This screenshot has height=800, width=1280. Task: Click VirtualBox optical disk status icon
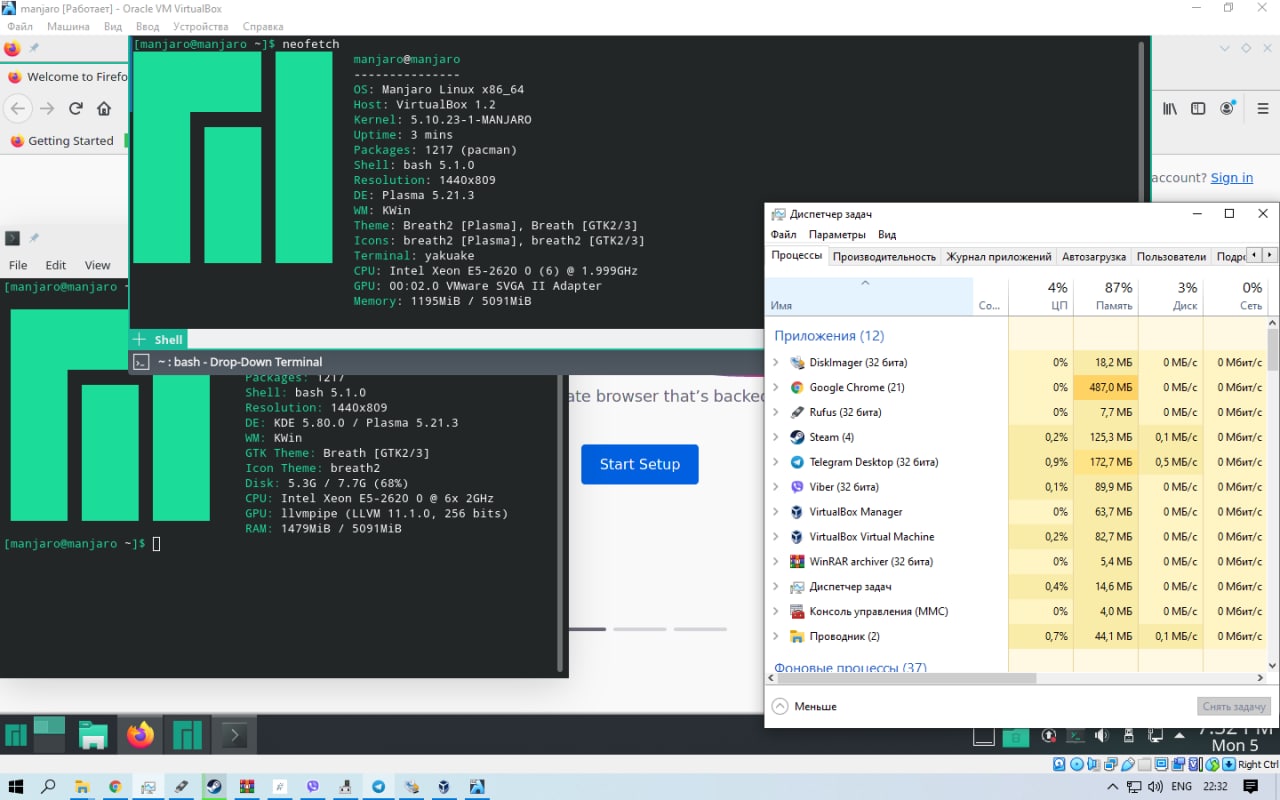[1076, 765]
